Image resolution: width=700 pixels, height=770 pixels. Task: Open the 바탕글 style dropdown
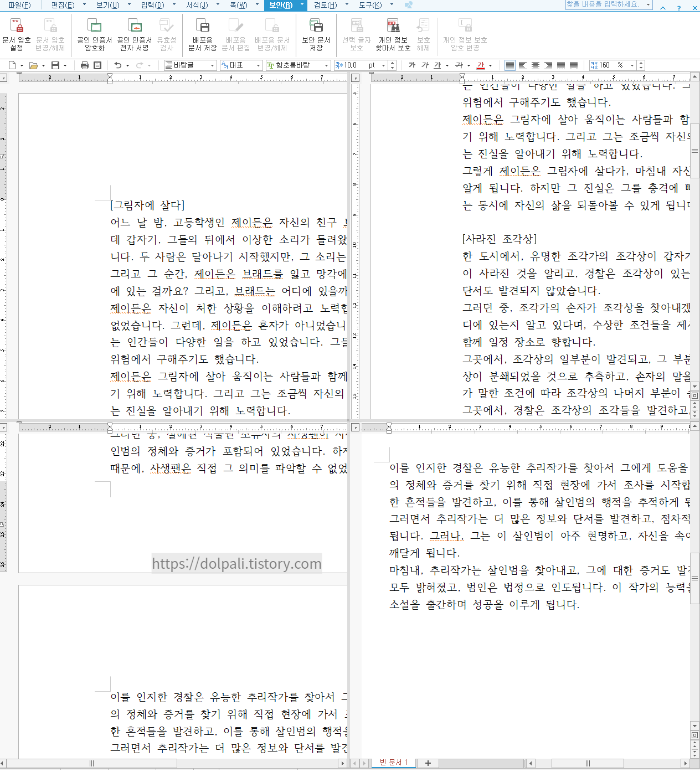213,65
